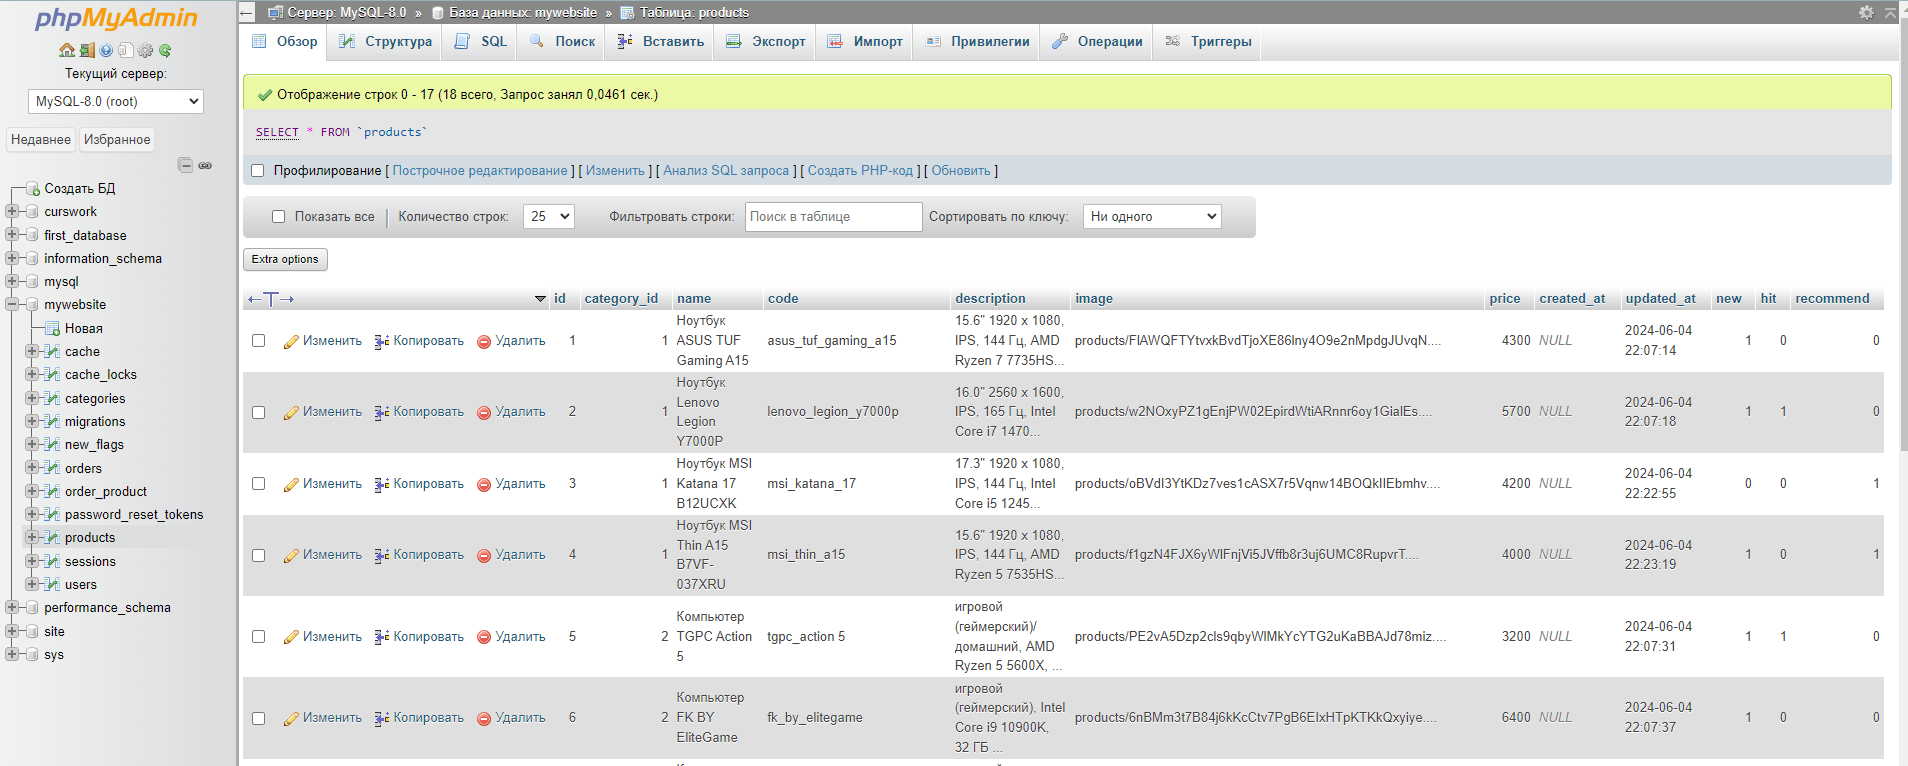Select checkbox for row msi_katana_17

point(259,484)
